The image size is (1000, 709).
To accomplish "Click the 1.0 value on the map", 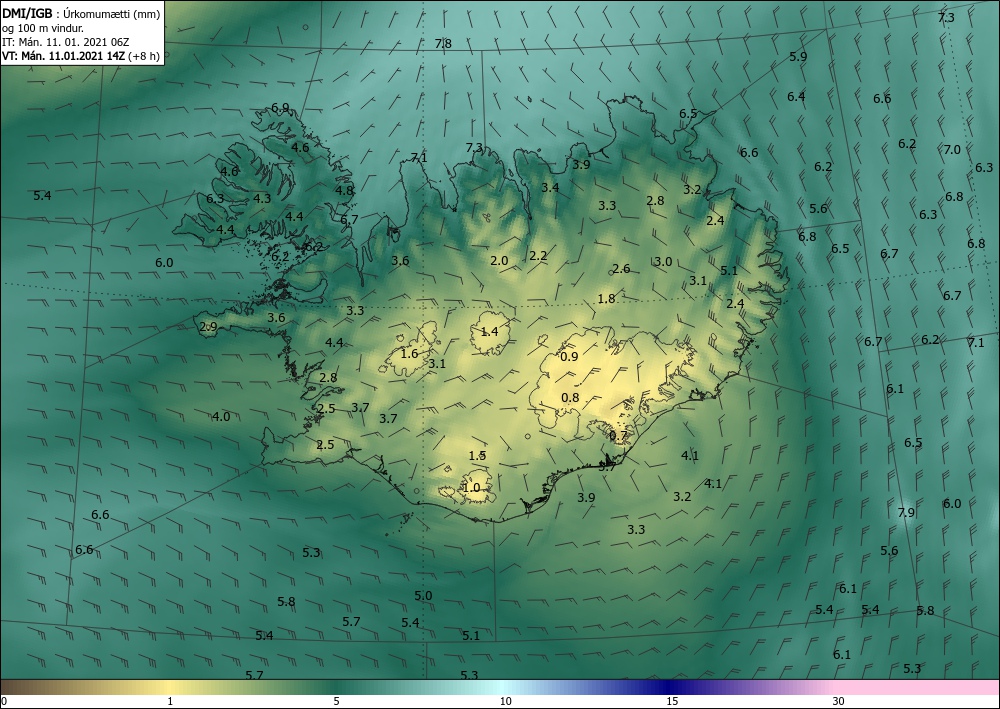I will click(x=471, y=488).
